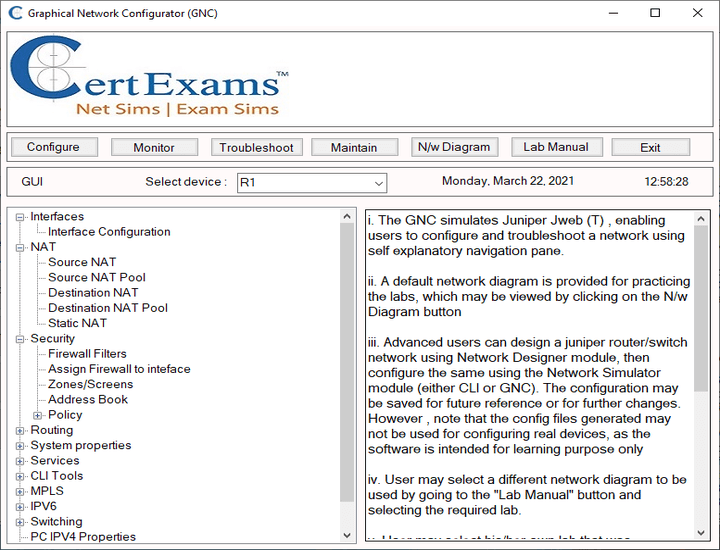
Task: Select PC IPV4 Properties item
Action: point(83,537)
